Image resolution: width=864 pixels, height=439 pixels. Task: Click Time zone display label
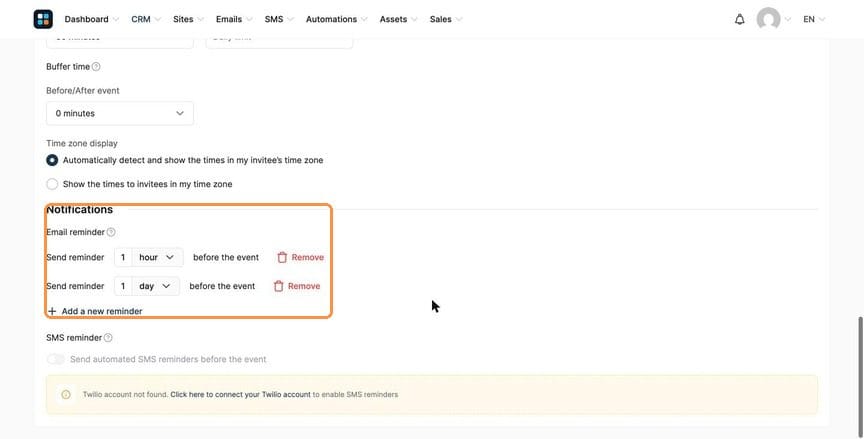pos(82,143)
